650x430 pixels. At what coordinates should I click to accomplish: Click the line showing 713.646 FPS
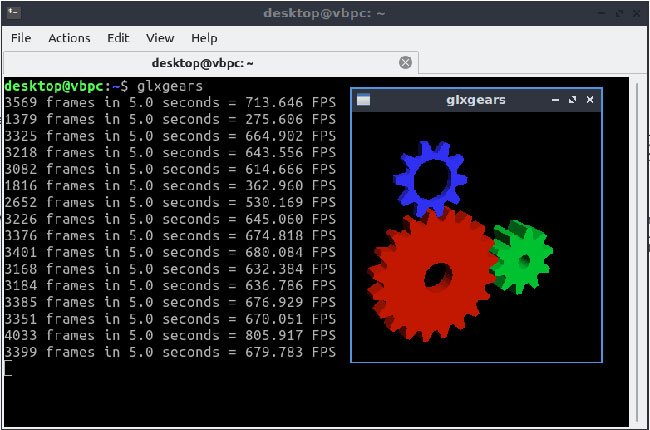pyautogui.click(x=170, y=102)
